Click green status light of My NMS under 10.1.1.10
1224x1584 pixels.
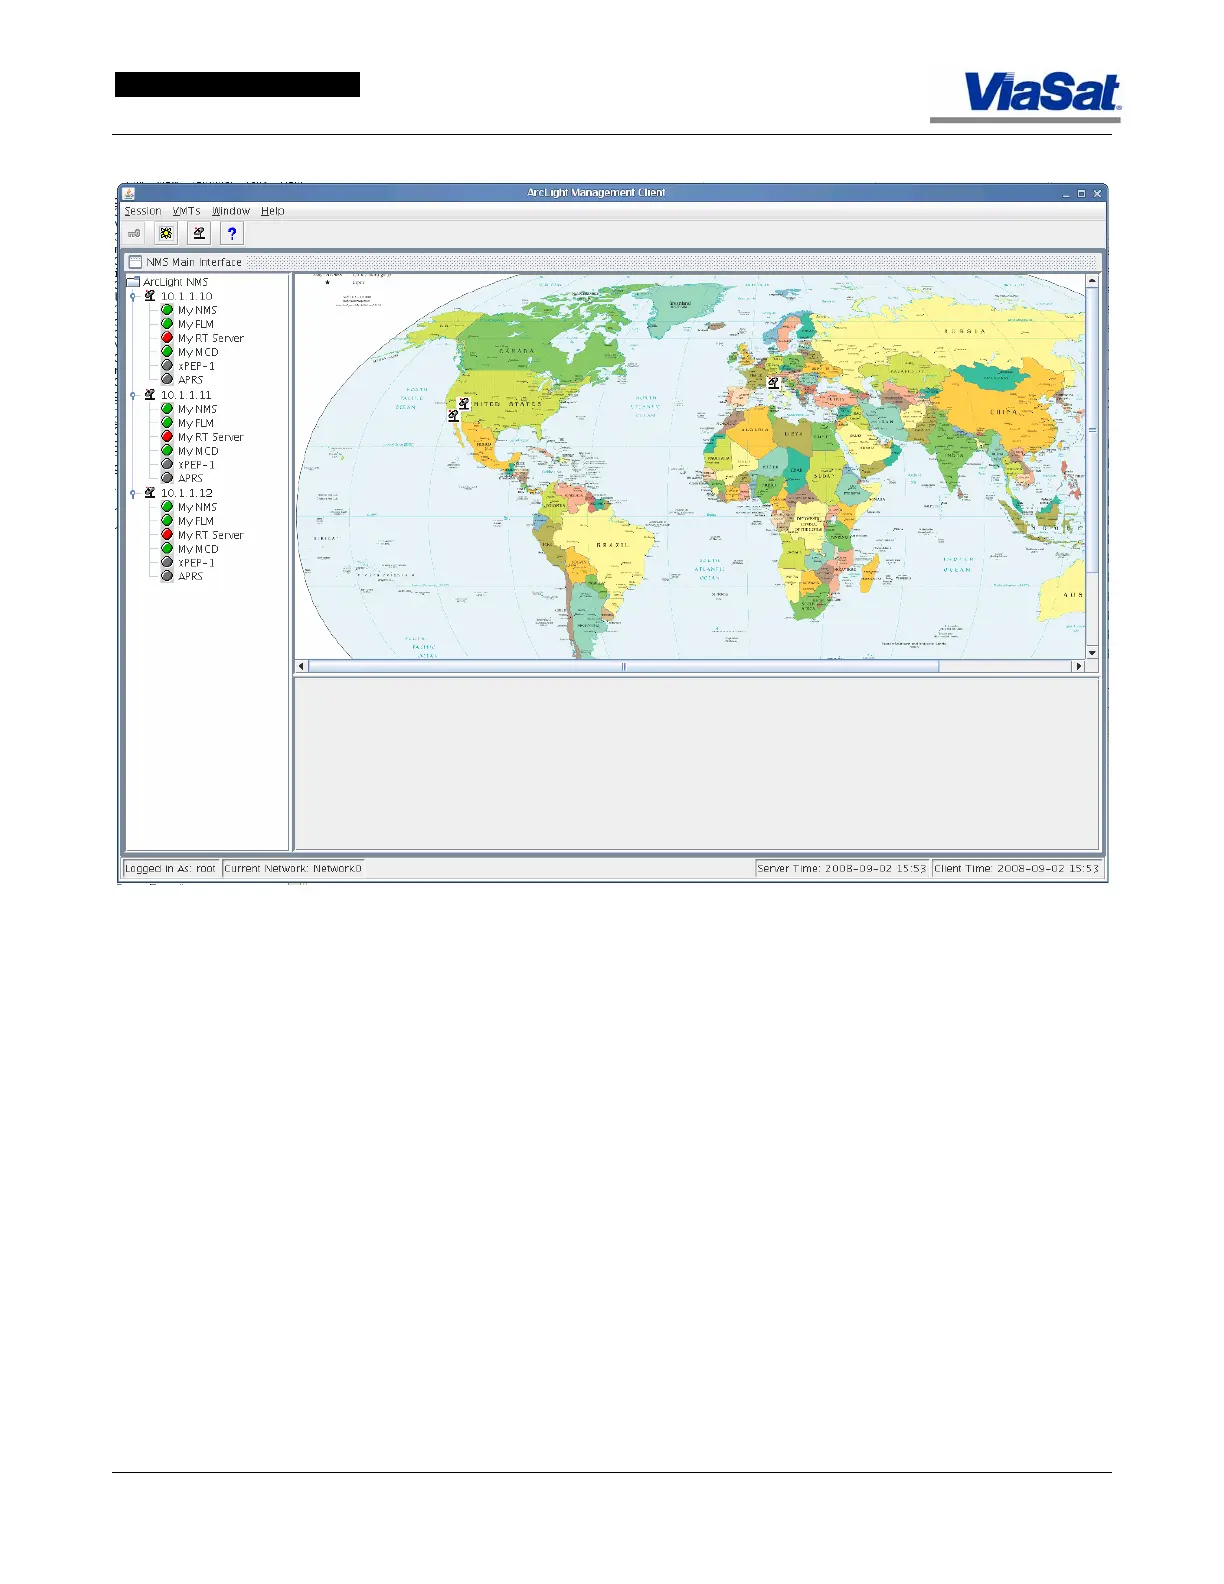[x=167, y=310]
